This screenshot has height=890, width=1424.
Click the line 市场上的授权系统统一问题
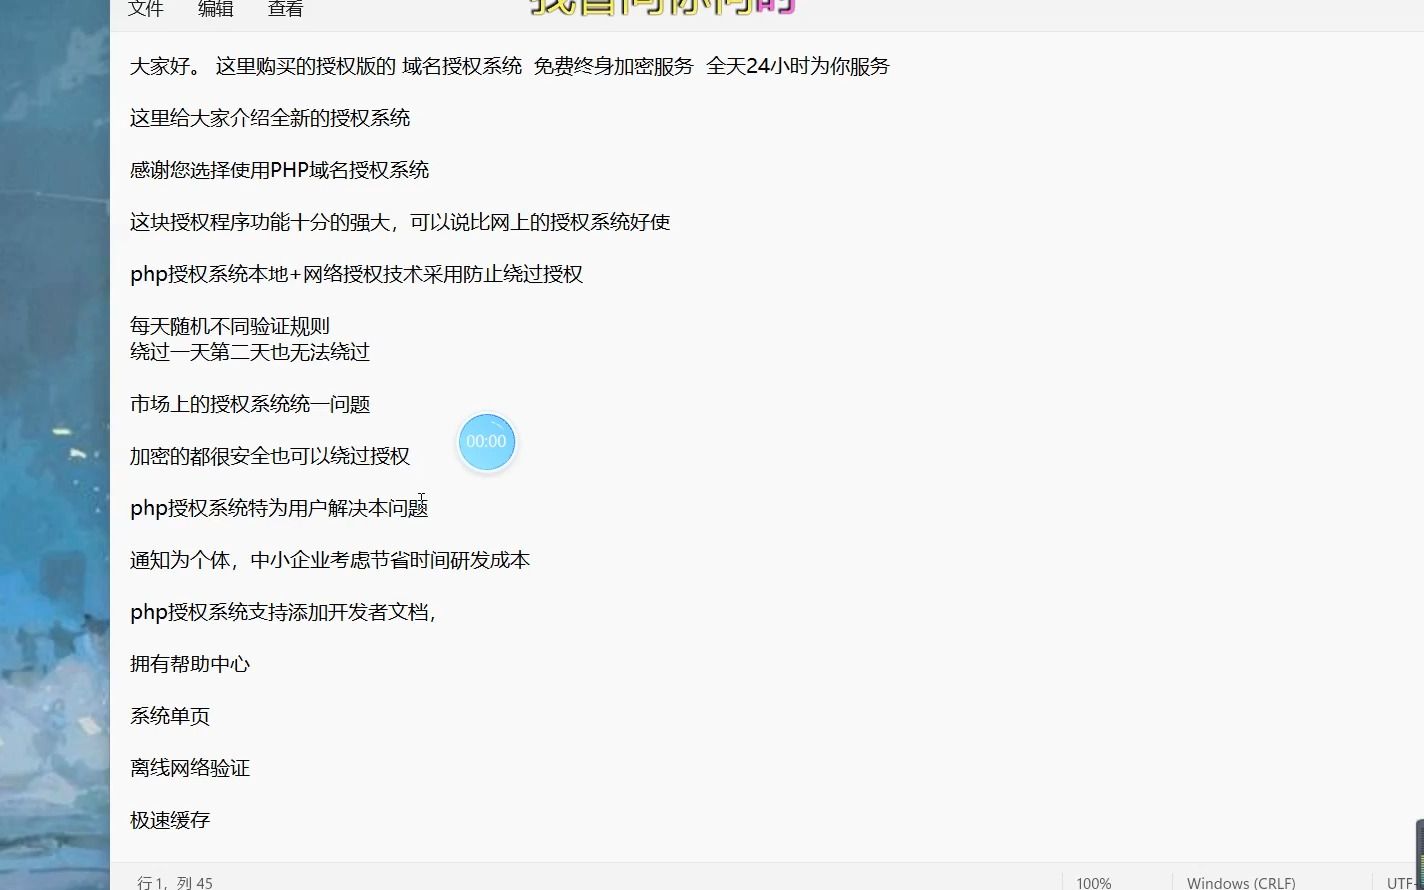(x=250, y=404)
